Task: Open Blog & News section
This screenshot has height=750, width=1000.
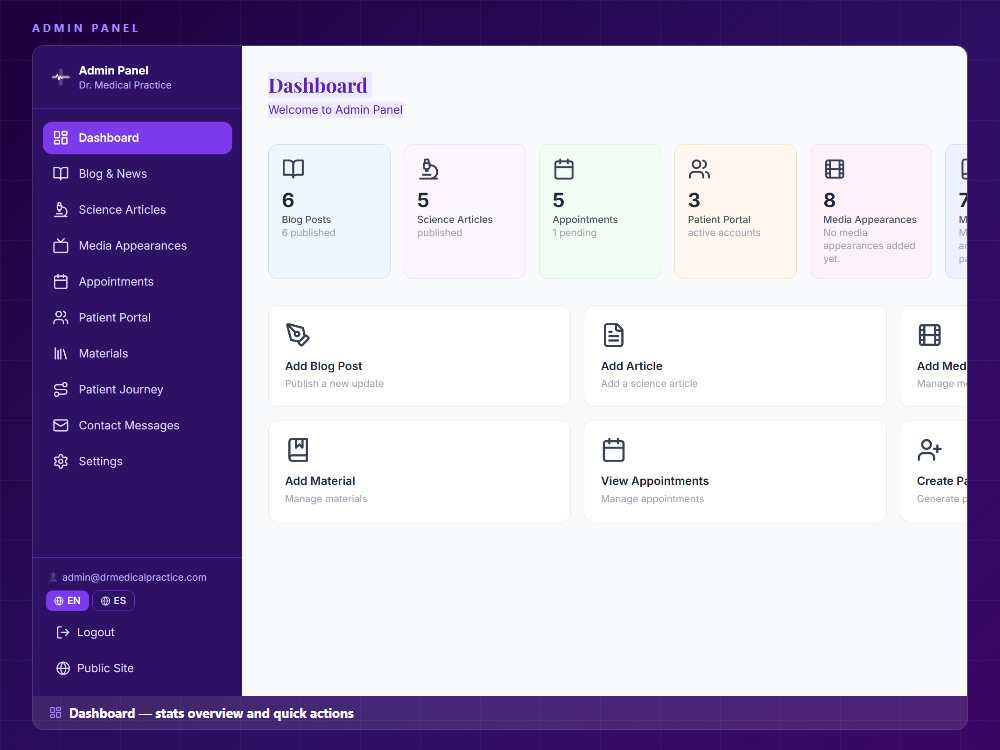Action: [x=137, y=173]
